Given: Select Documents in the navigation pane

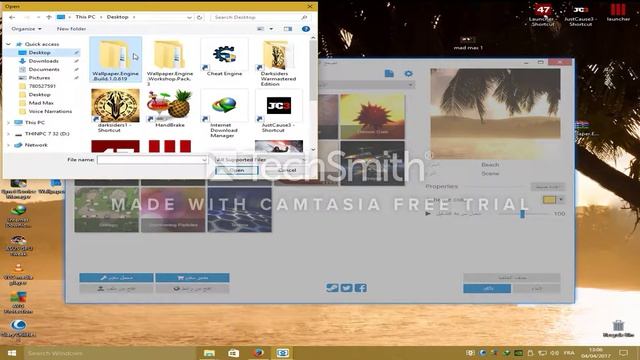Looking at the screenshot, I should [x=44, y=69].
